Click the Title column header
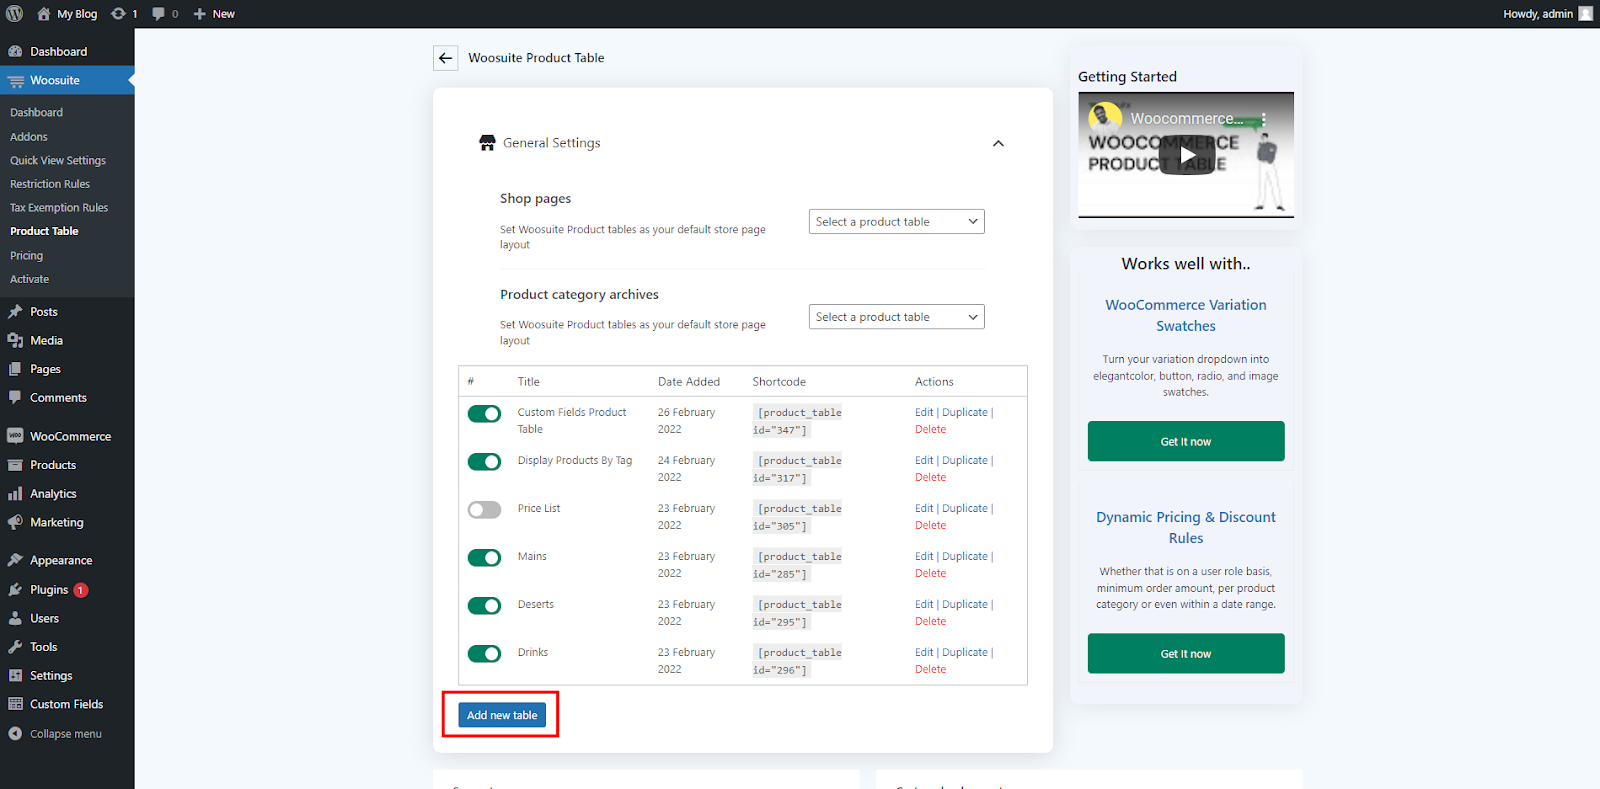The width and height of the screenshot is (1600, 789). (x=529, y=382)
